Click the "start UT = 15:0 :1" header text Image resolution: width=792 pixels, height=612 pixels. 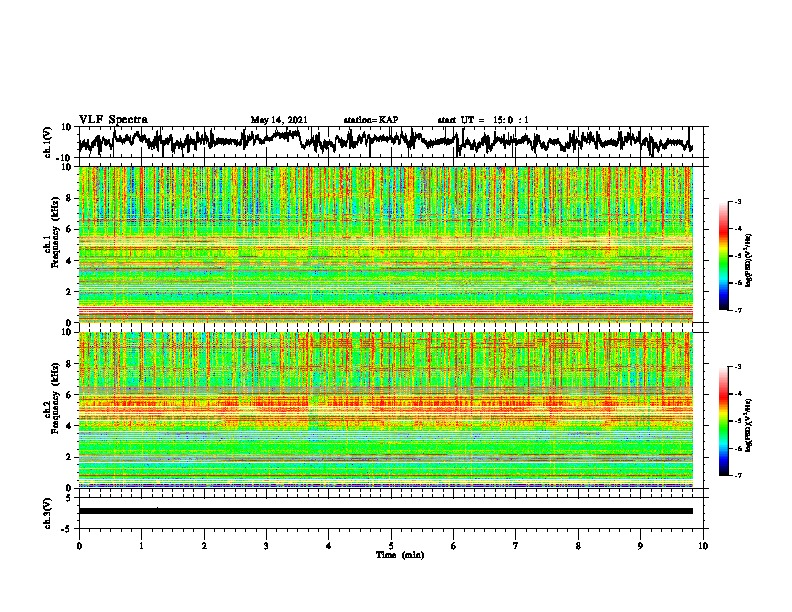483,120
